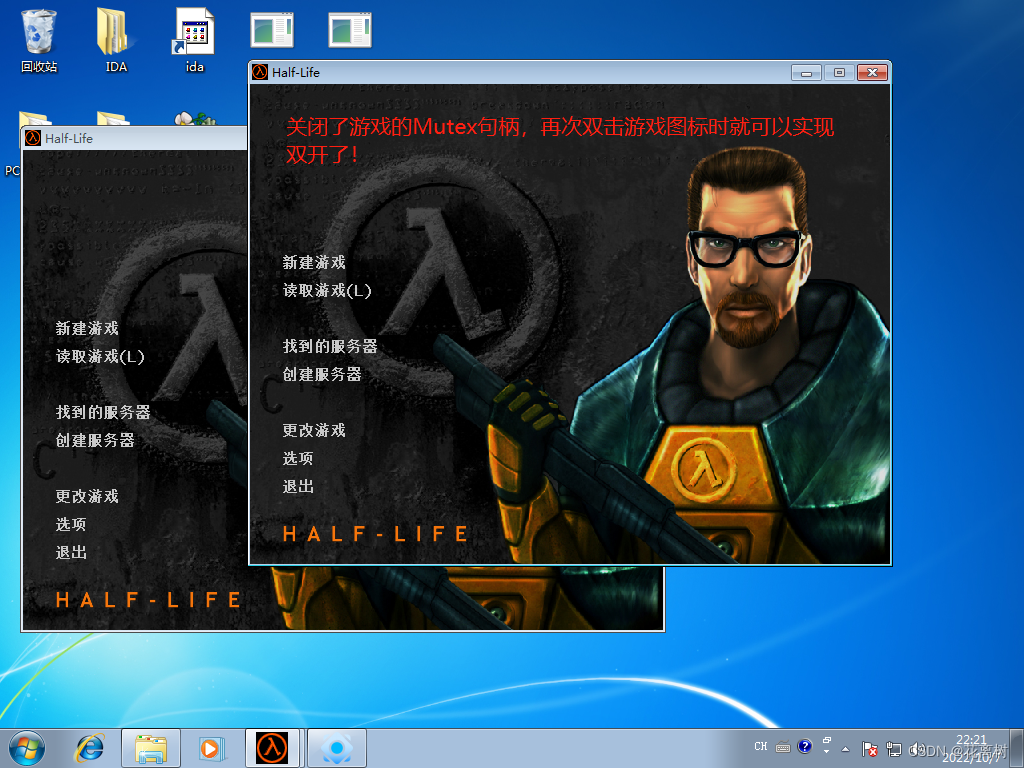The height and width of the screenshot is (768, 1024).
Task: Open the language bar options dropdown arrow
Action: point(827,752)
